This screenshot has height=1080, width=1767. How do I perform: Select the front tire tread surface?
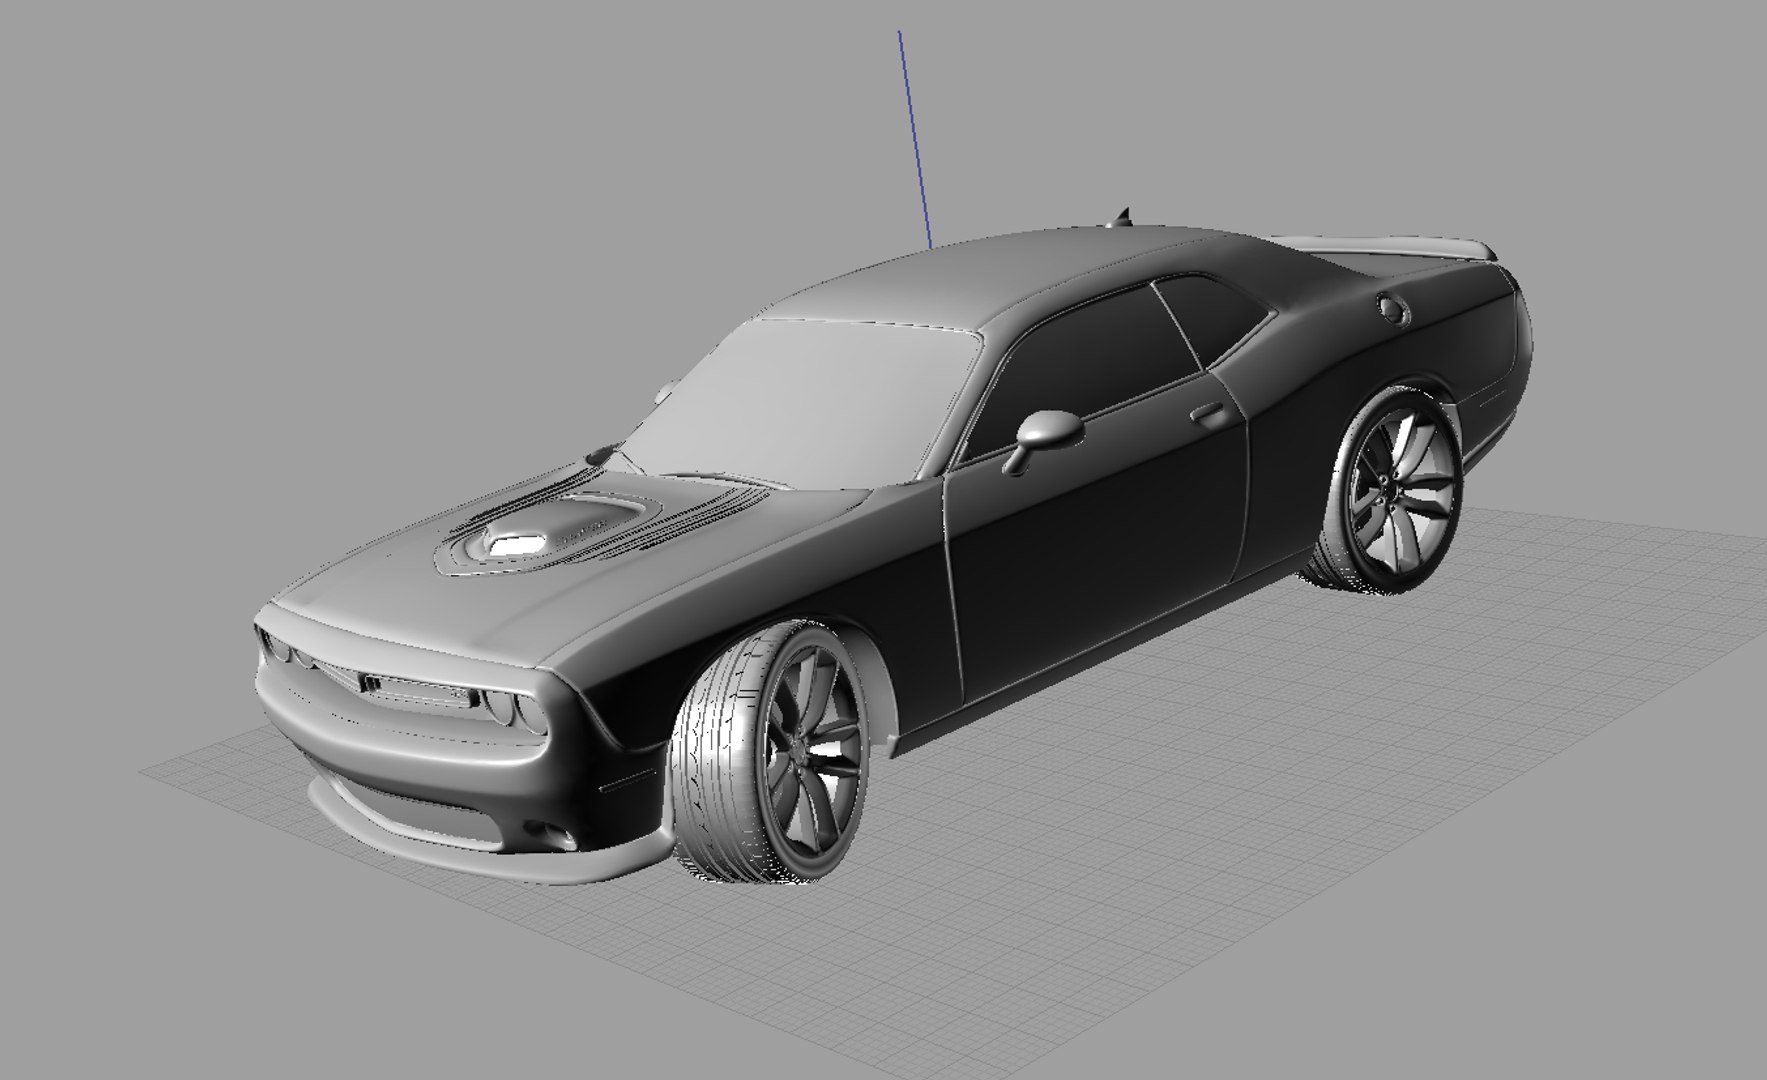coord(715,755)
